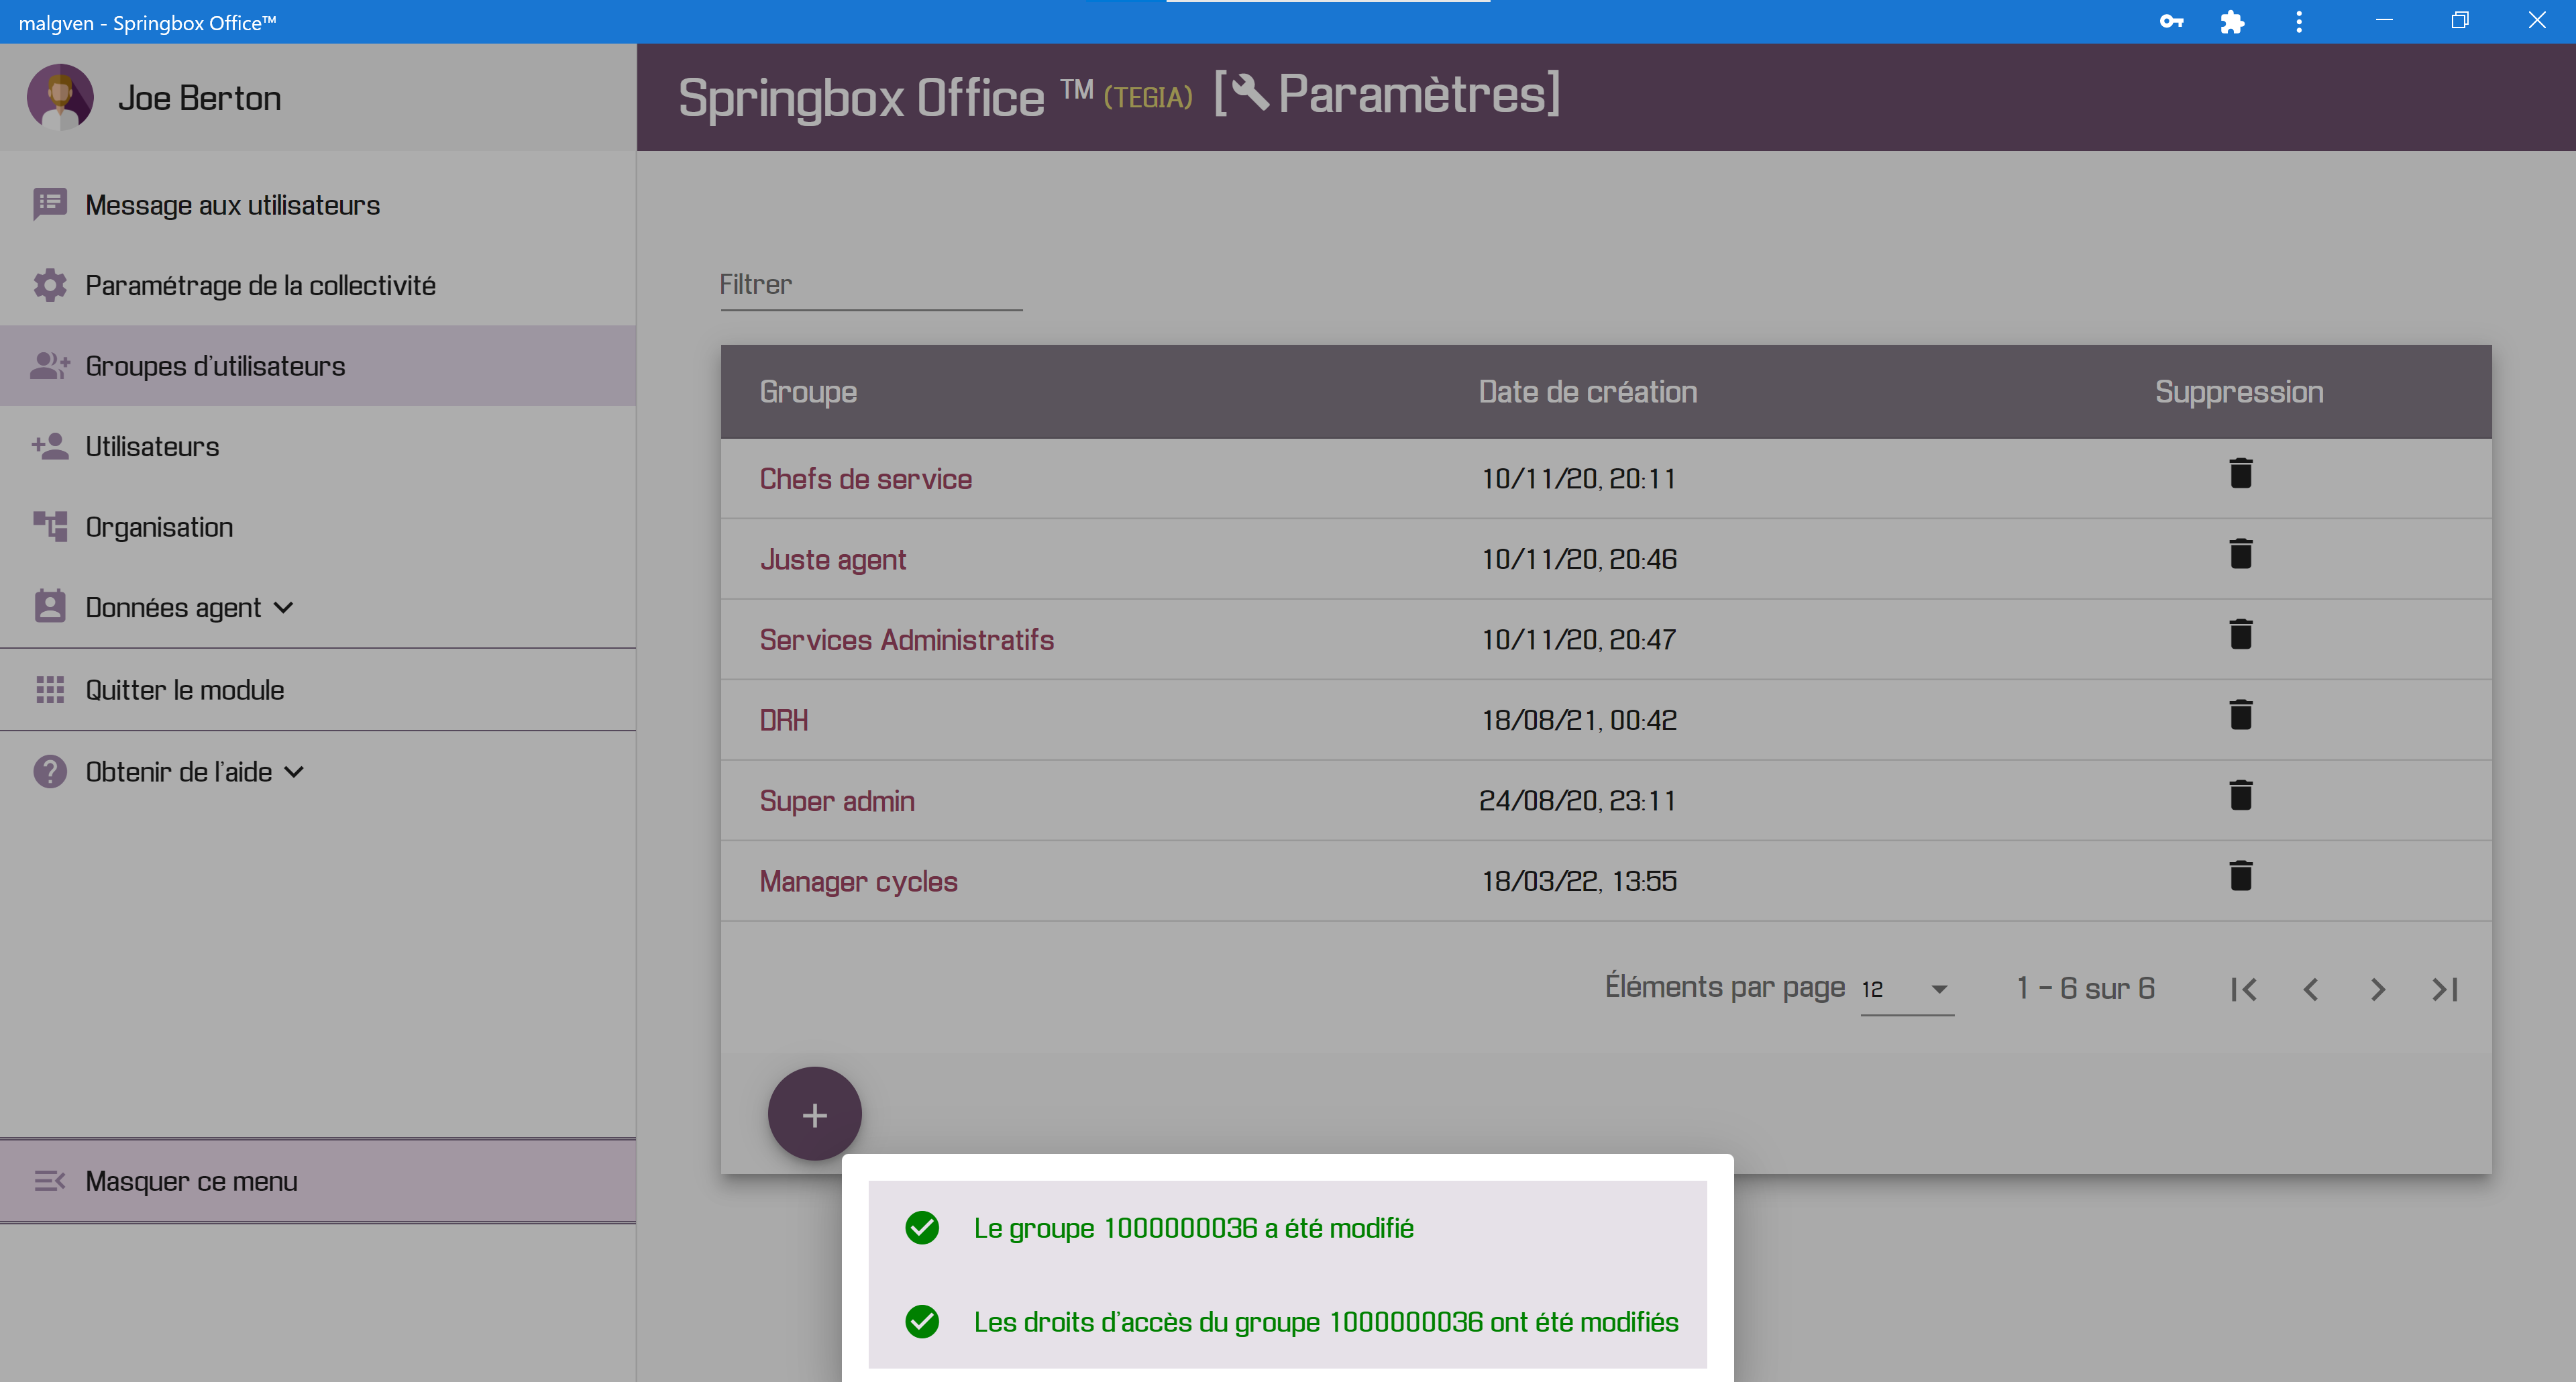The height and width of the screenshot is (1382, 2576).
Task: Click the Utilisateurs add-person icon
Action: tap(50, 446)
